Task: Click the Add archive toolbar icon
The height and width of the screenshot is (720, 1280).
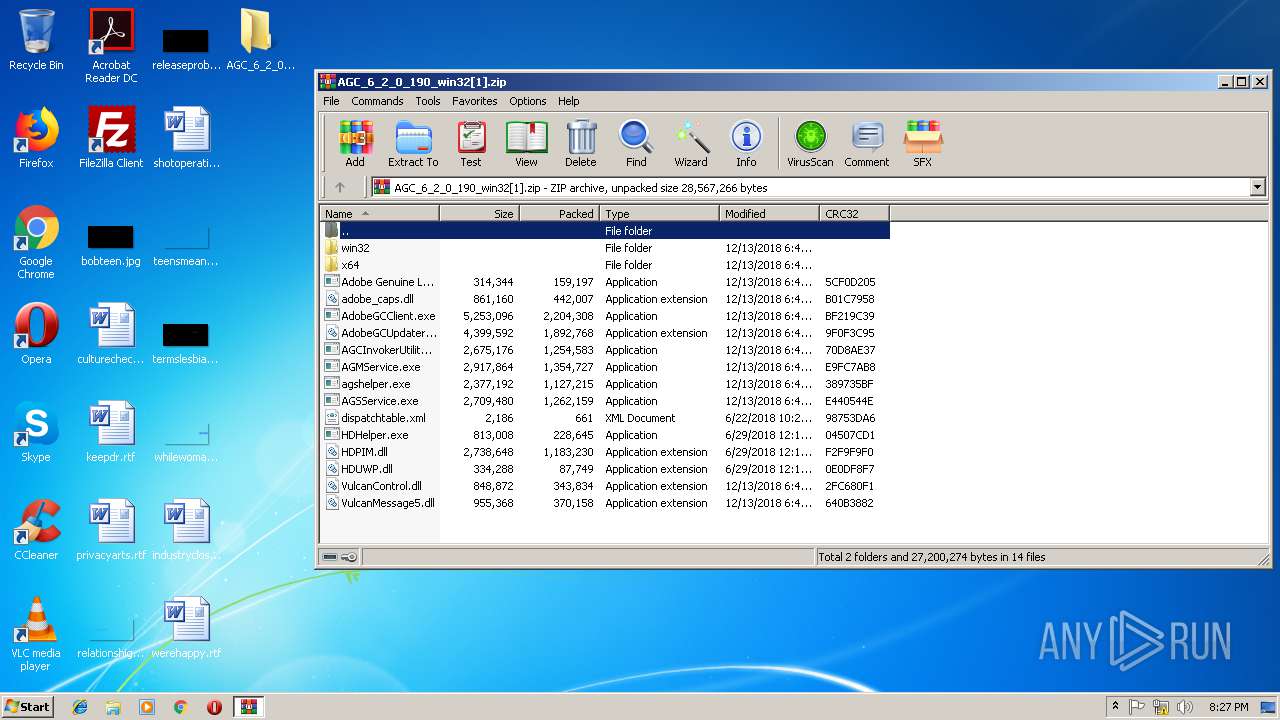Action: point(355,143)
